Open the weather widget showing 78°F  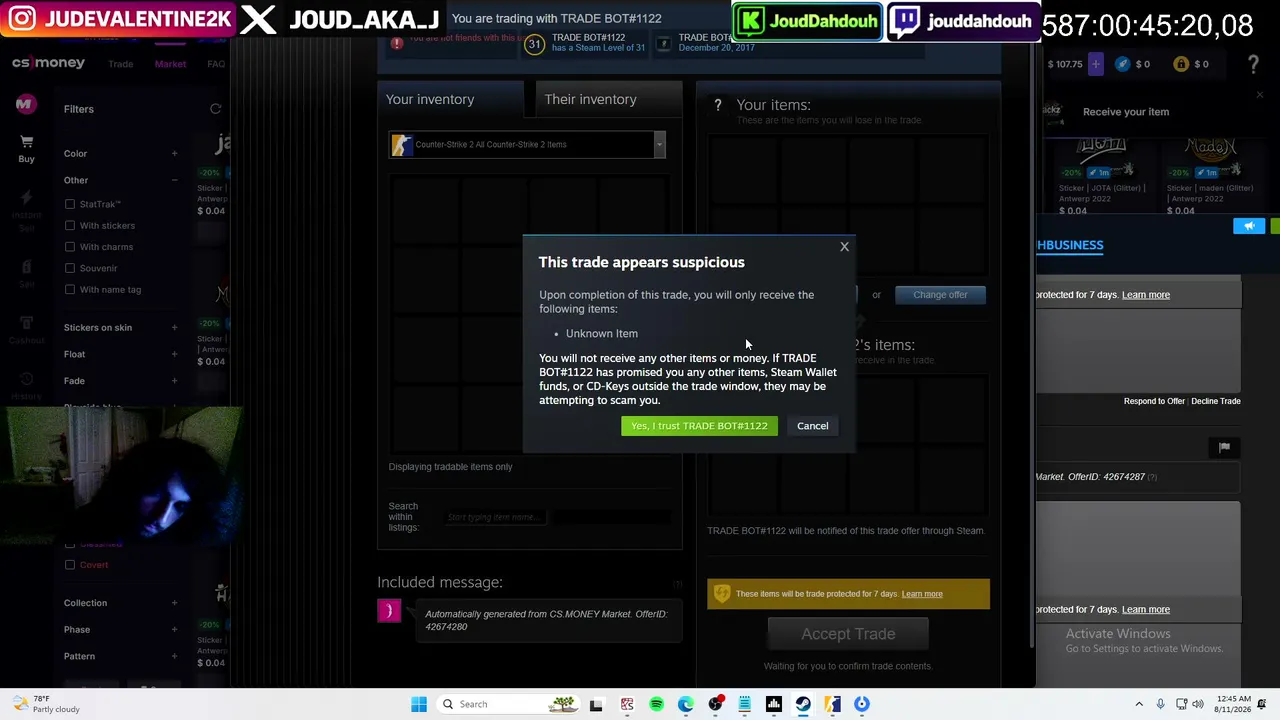tap(48, 704)
